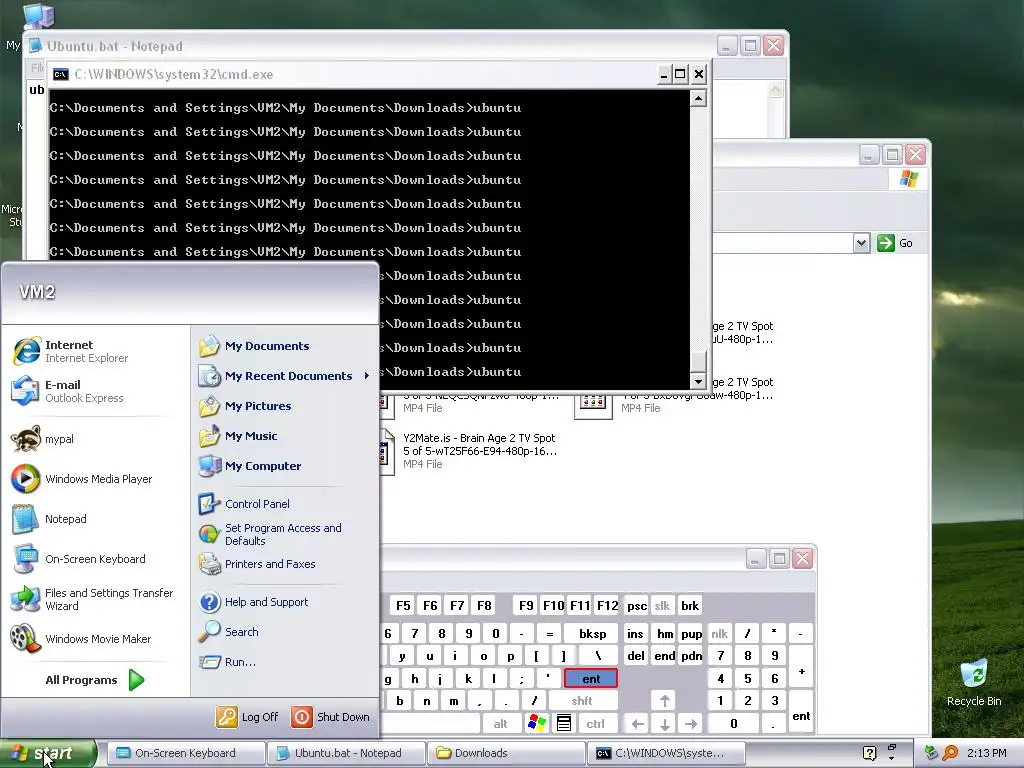Screen dimensions: 1024x768
Task: Click the right arrow key on keyboard
Action: click(691, 724)
